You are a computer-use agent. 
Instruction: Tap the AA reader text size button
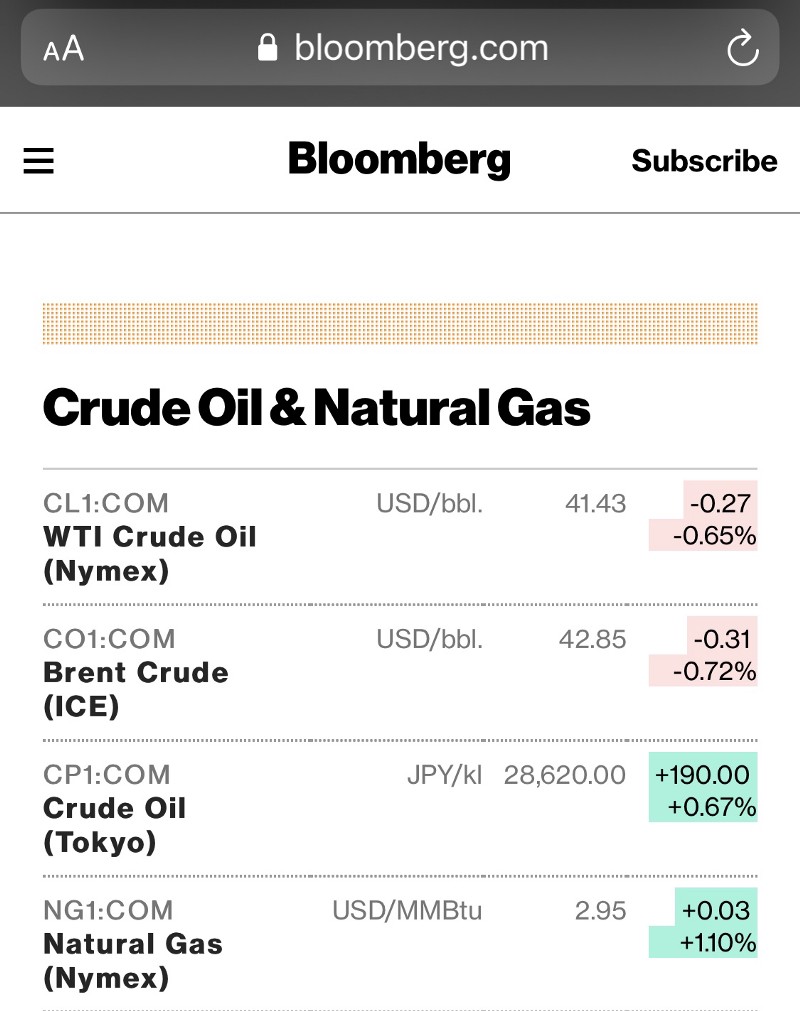pos(63,49)
